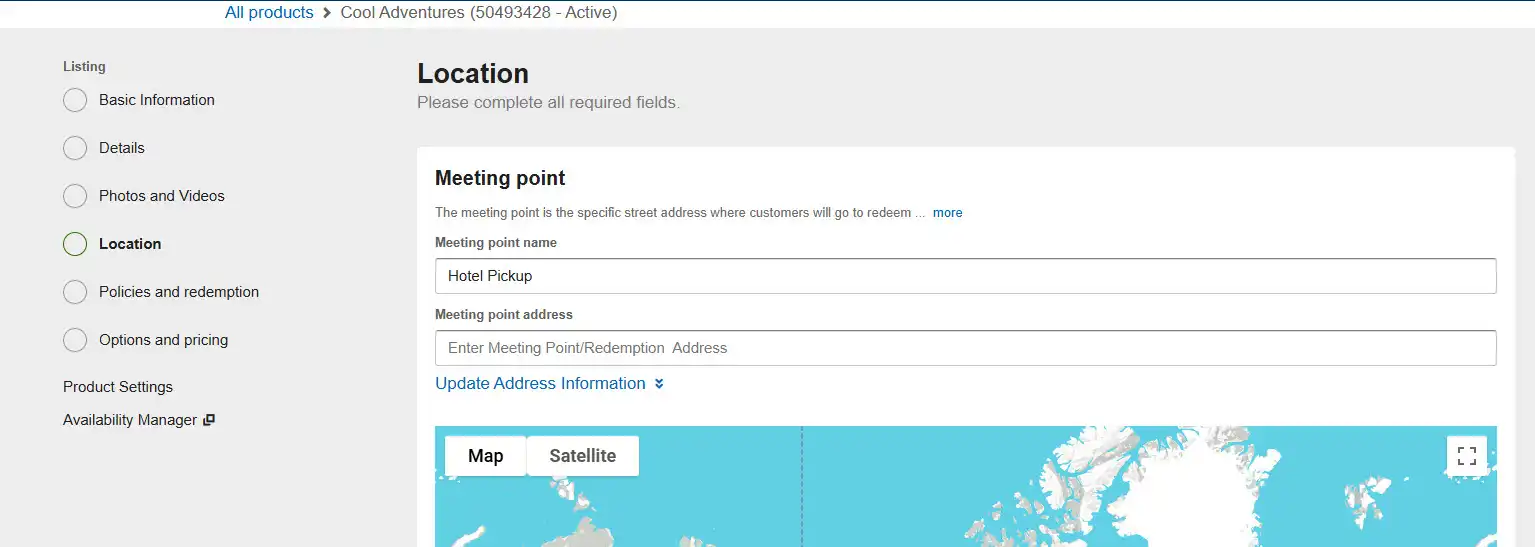Open Options and pricing section
Image resolution: width=1535 pixels, height=547 pixels.
tap(164, 340)
